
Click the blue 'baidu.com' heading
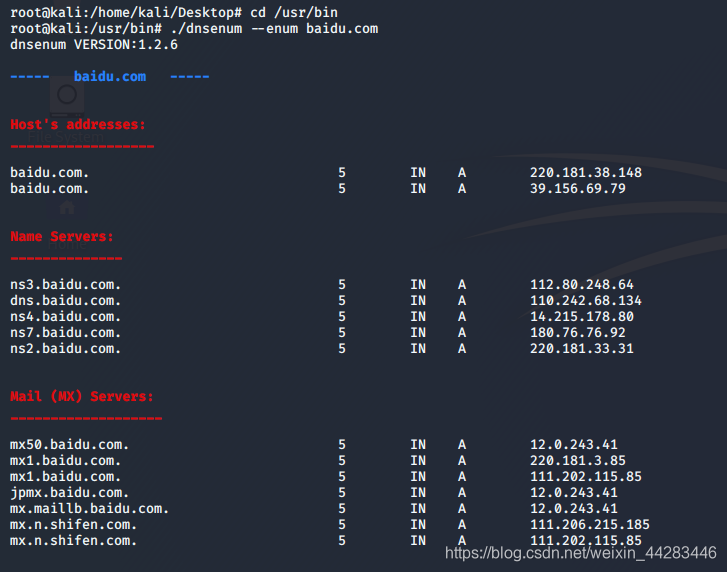point(110,76)
